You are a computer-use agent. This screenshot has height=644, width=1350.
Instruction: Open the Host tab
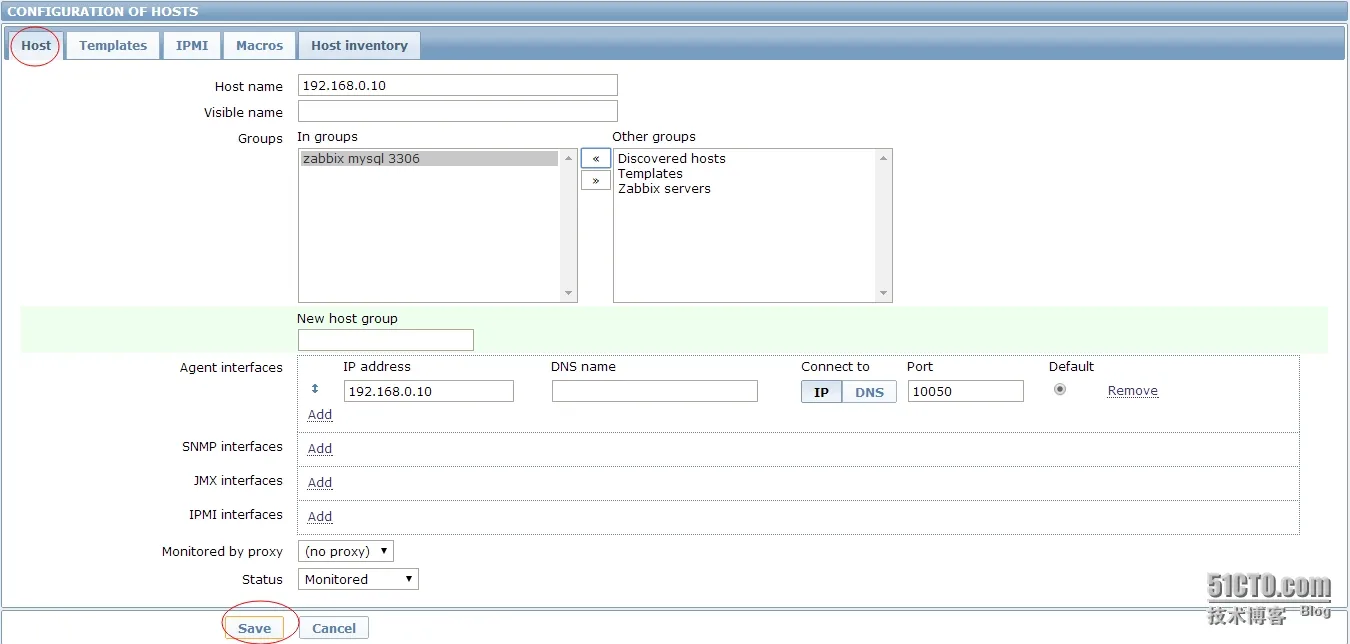36,45
